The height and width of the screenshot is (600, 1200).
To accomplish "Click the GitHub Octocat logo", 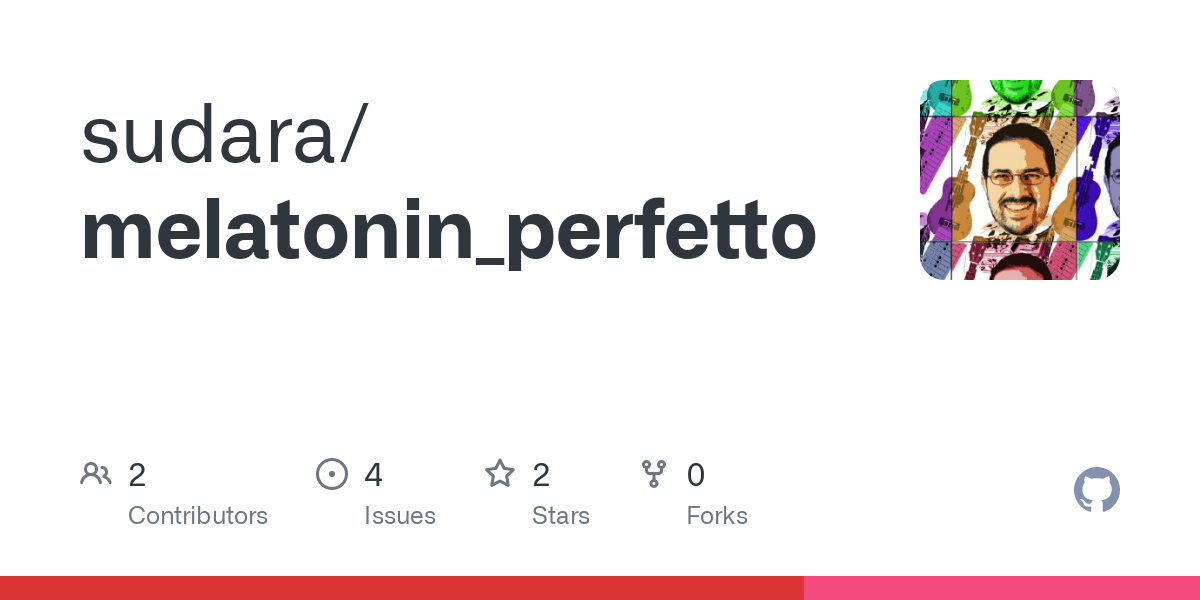I will (x=1096, y=491).
